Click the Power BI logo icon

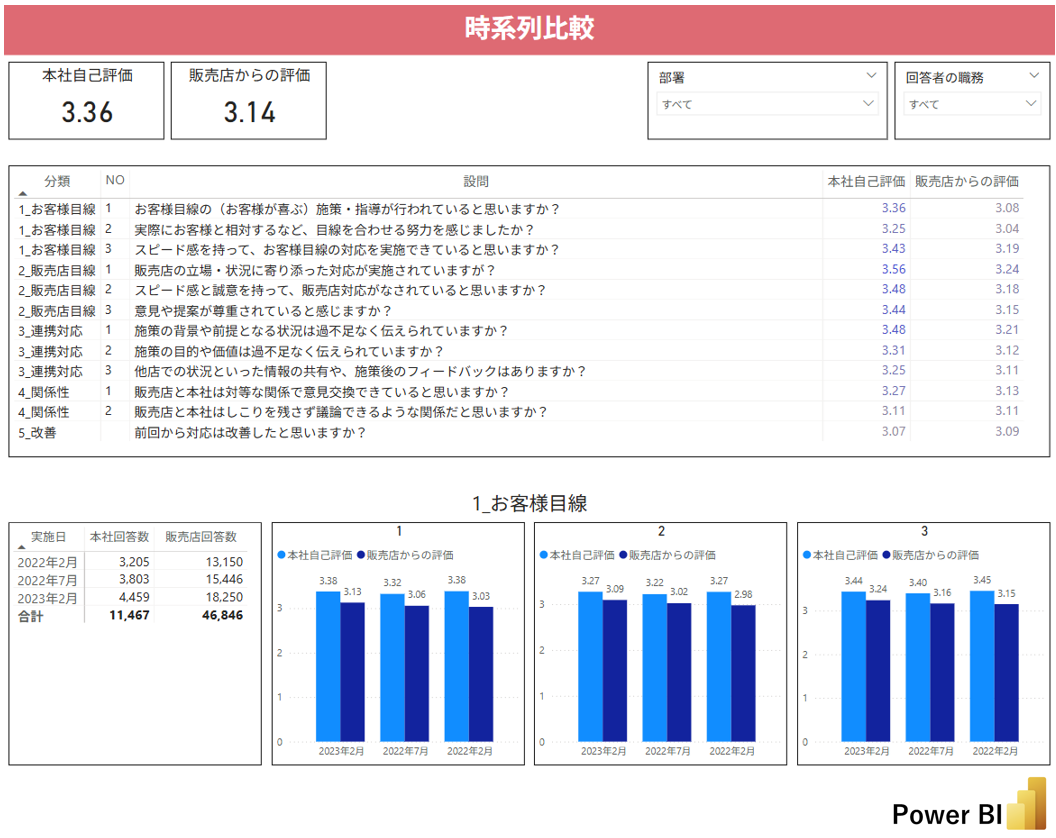(1025, 804)
